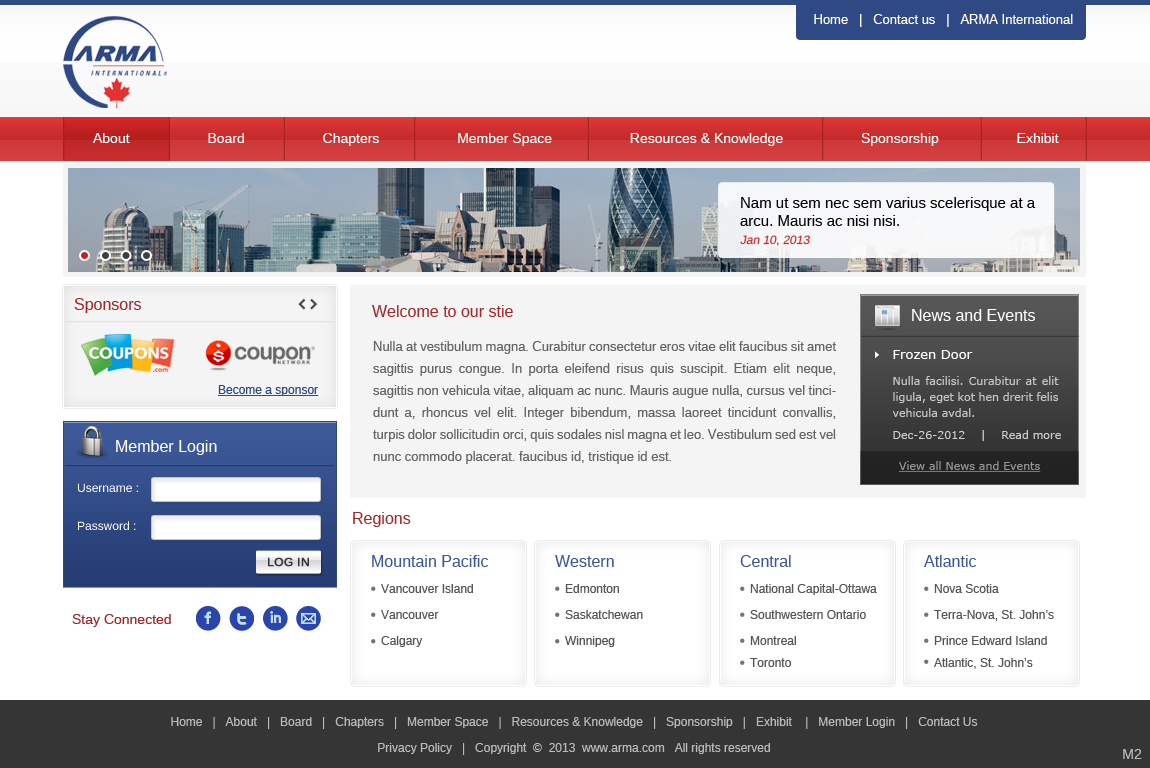Open the Sponsorship menu
The width and height of the screenshot is (1150, 768).
(901, 139)
